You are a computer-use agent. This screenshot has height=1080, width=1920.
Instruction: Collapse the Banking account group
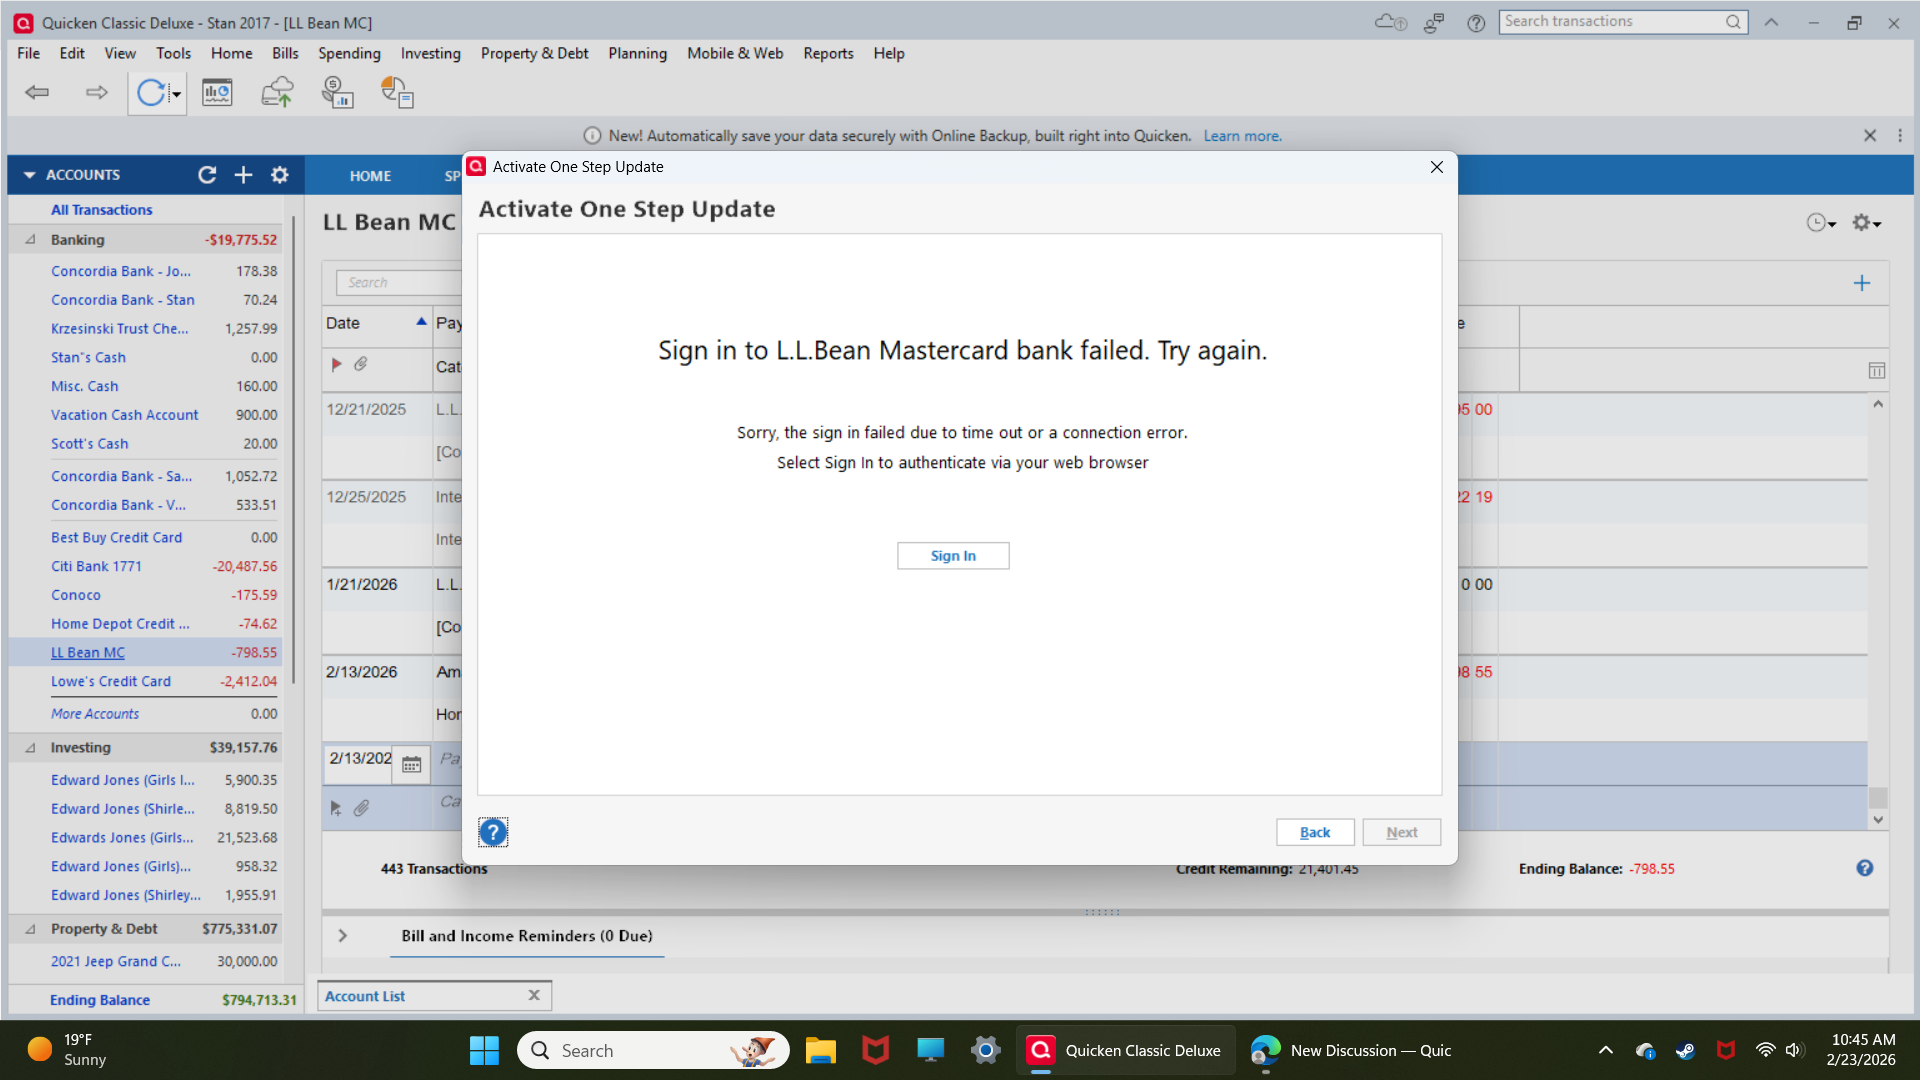(x=30, y=239)
